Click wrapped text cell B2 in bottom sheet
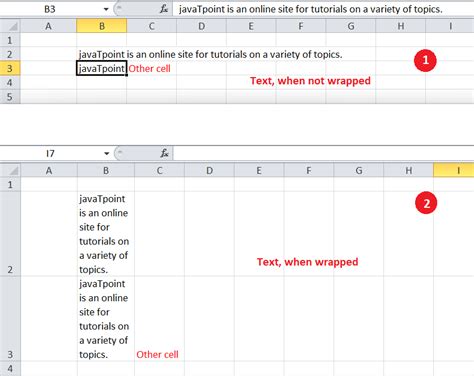Screen dimensions: 474x376 click(106, 234)
